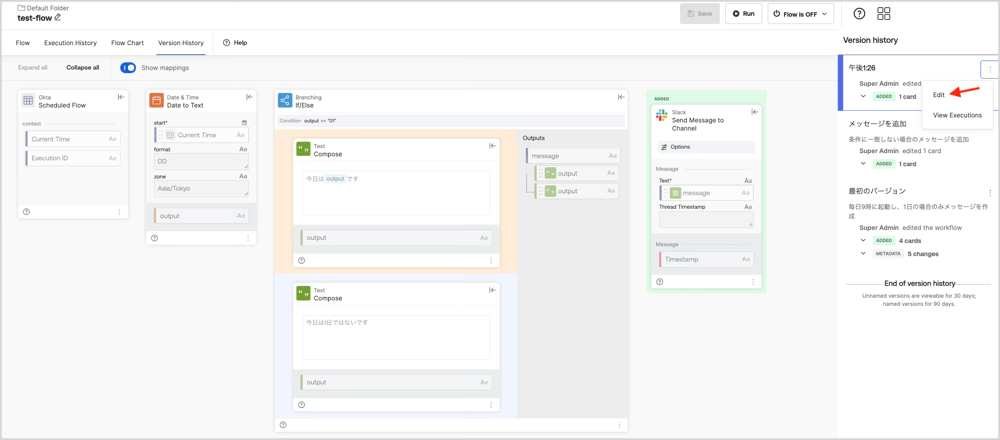Viewport: 1000px width, 440px height.
Task: Collapse the Slack Send Message card
Action: (754, 112)
